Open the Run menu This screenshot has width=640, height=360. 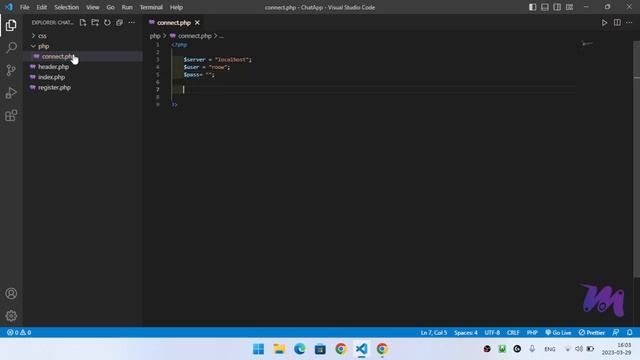tap(127, 7)
